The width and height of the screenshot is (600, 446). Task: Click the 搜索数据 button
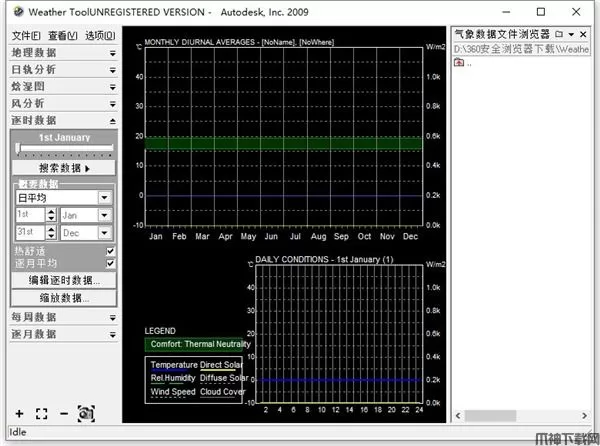(x=64, y=168)
